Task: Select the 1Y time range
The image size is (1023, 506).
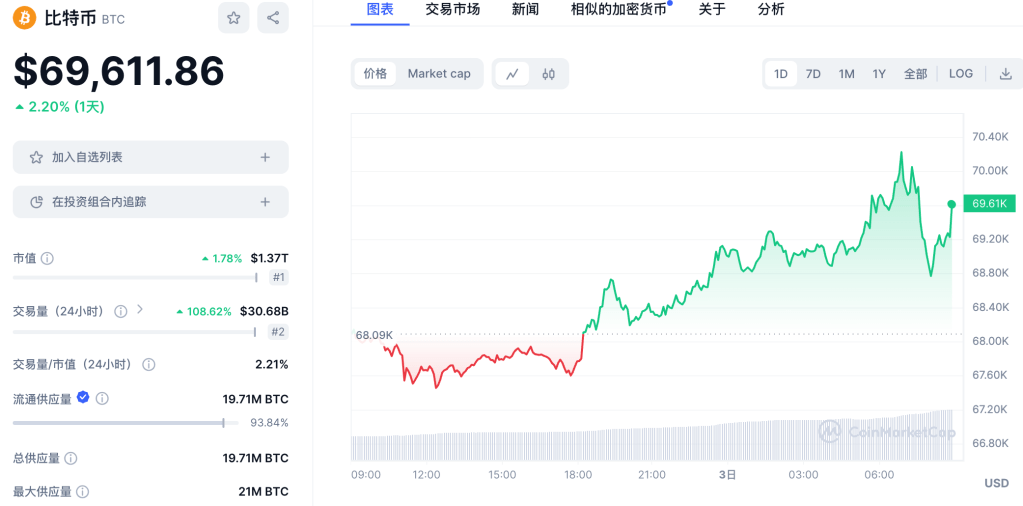Action: click(879, 74)
